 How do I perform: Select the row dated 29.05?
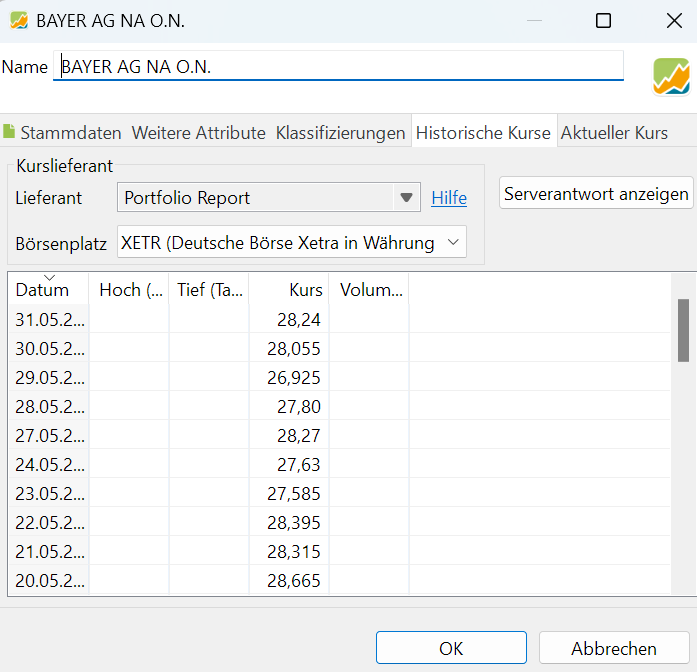tap(340, 377)
